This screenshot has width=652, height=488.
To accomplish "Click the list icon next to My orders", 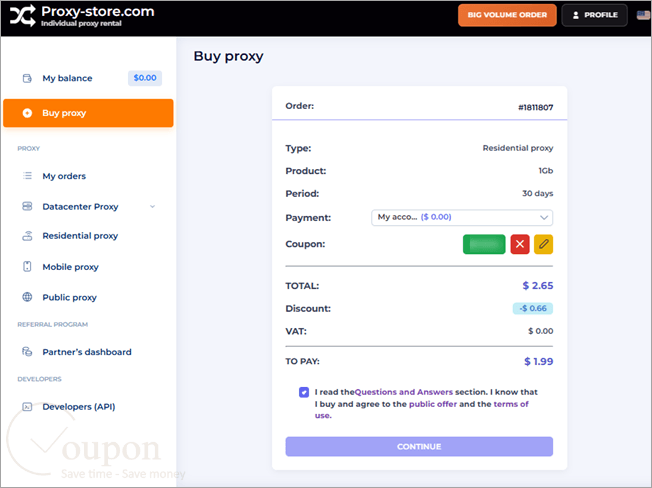I will (27, 176).
